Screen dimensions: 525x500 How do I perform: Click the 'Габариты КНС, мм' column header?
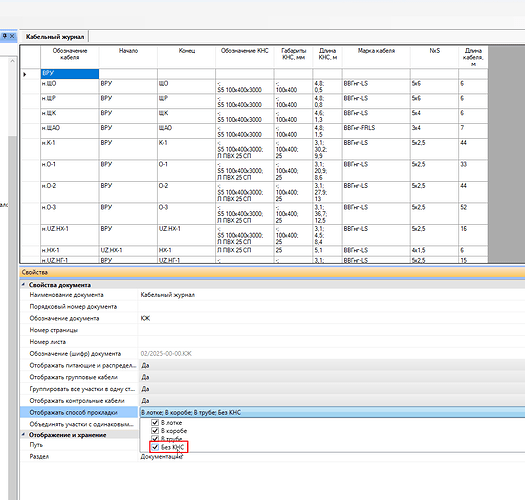point(293,57)
